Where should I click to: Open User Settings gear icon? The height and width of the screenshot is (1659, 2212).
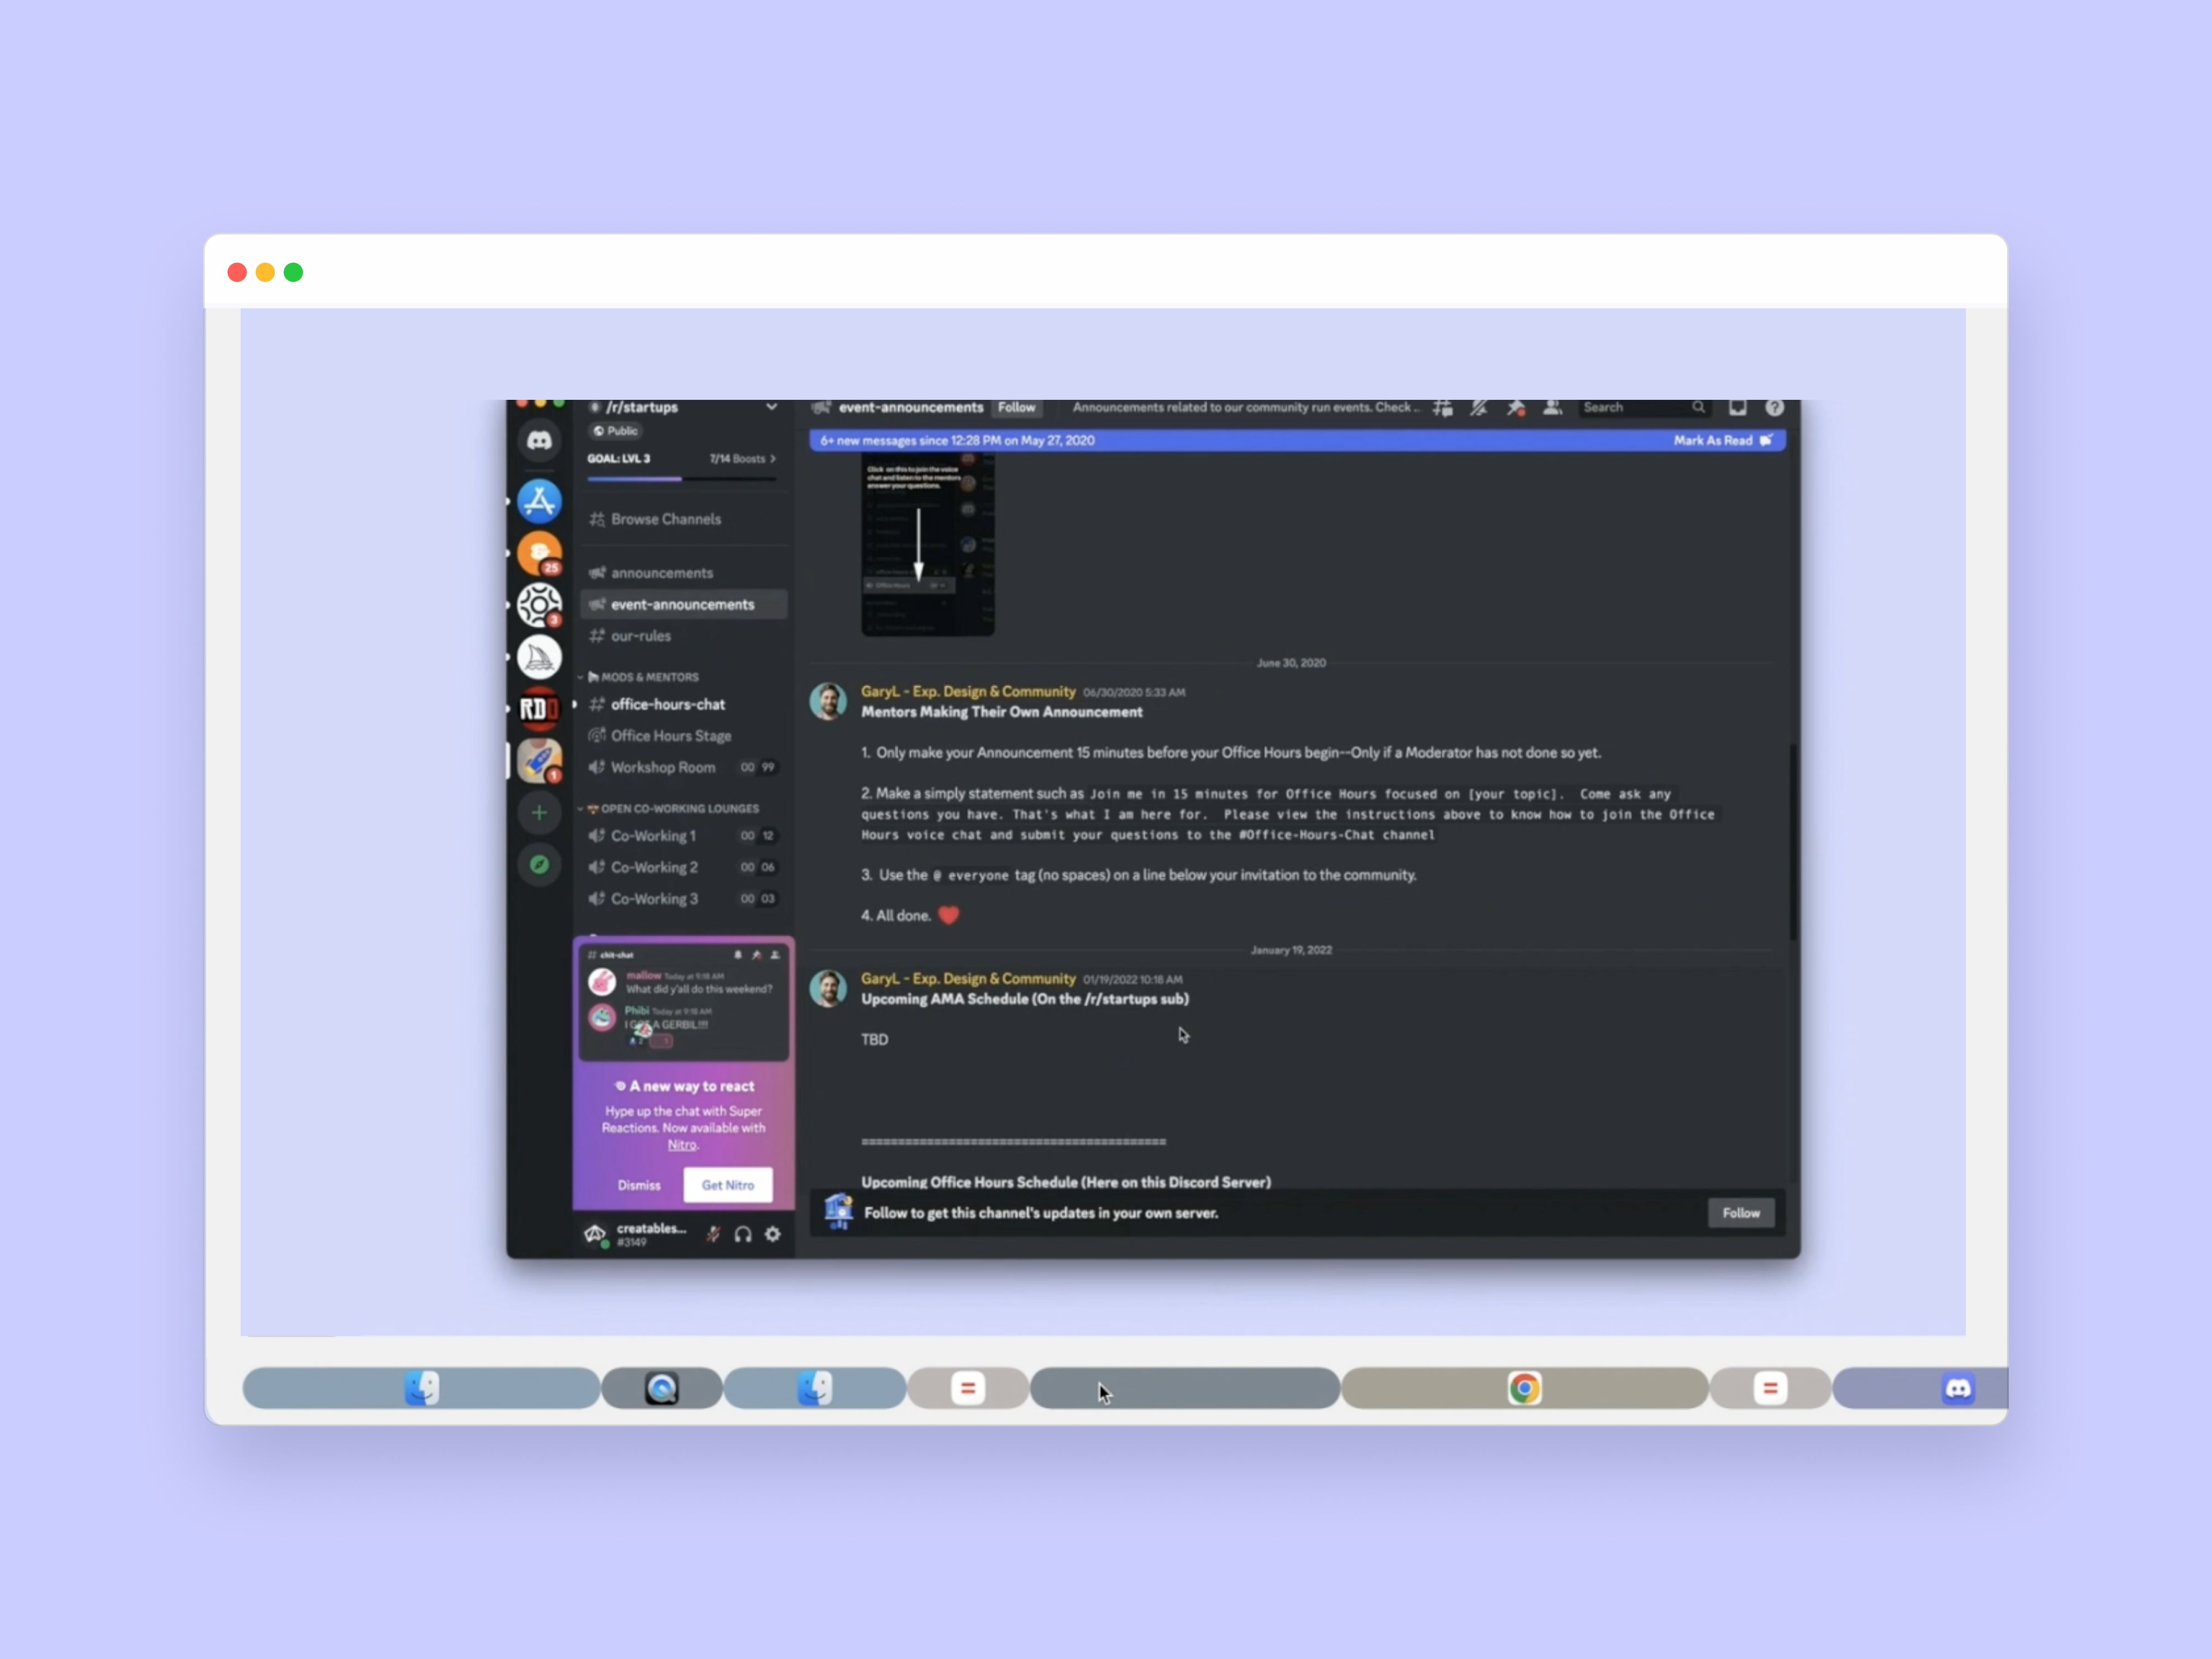pyautogui.click(x=773, y=1234)
